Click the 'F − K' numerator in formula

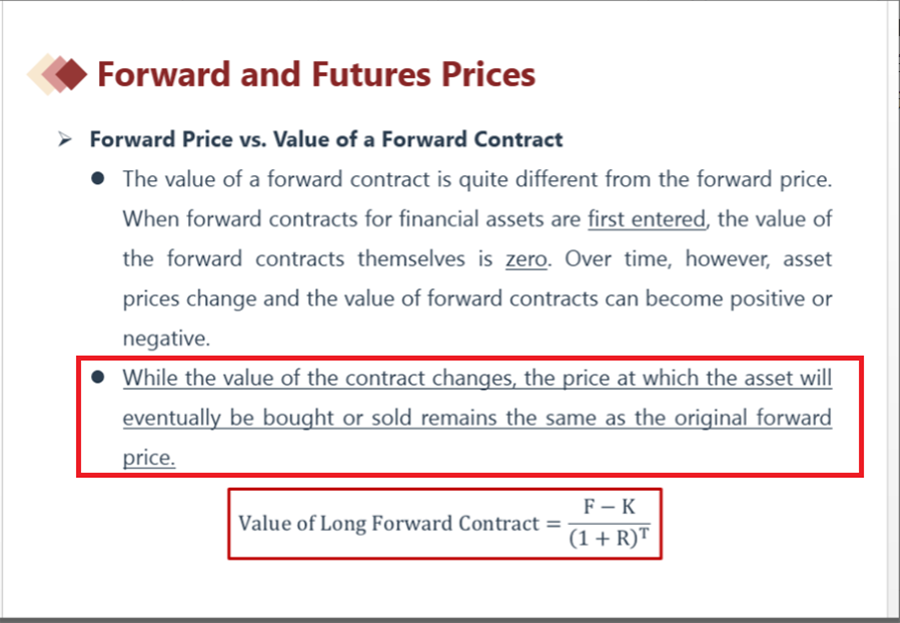(610, 507)
